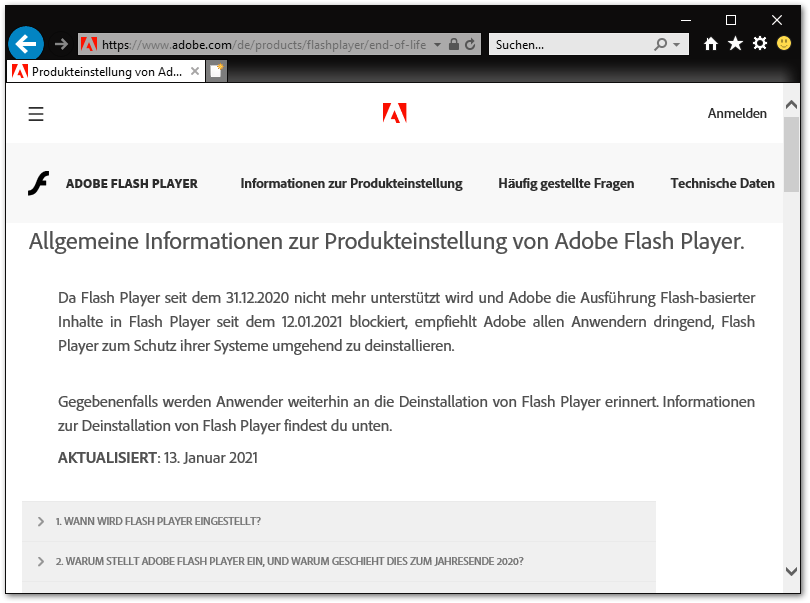810x603 pixels.
Task: Click the forward navigation arrow
Action: [x=62, y=44]
